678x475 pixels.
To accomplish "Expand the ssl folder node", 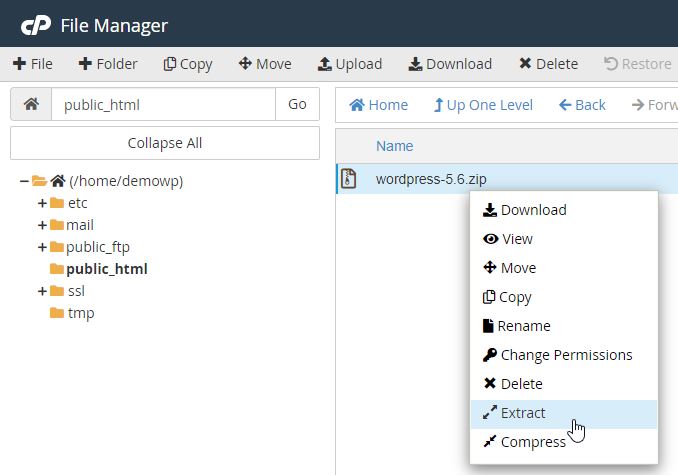I will (x=42, y=291).
